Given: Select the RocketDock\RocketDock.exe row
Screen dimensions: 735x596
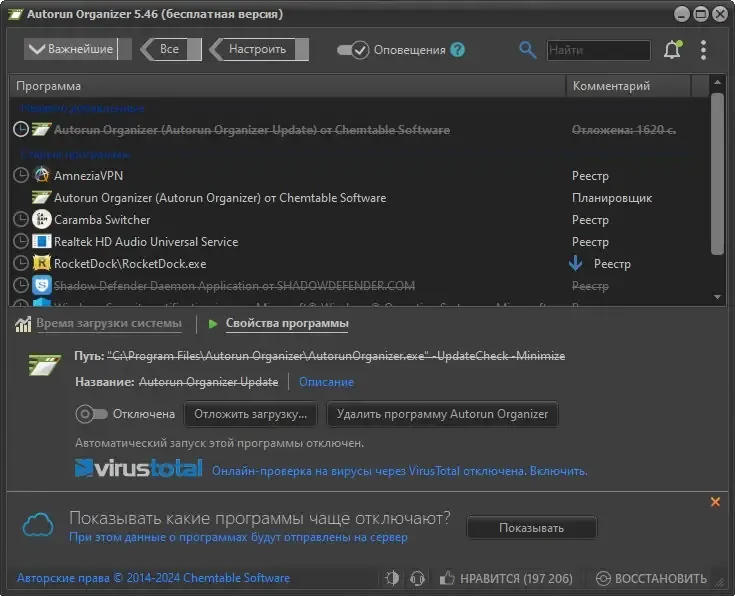Looking at the screenshot, I should pos(359,264).
